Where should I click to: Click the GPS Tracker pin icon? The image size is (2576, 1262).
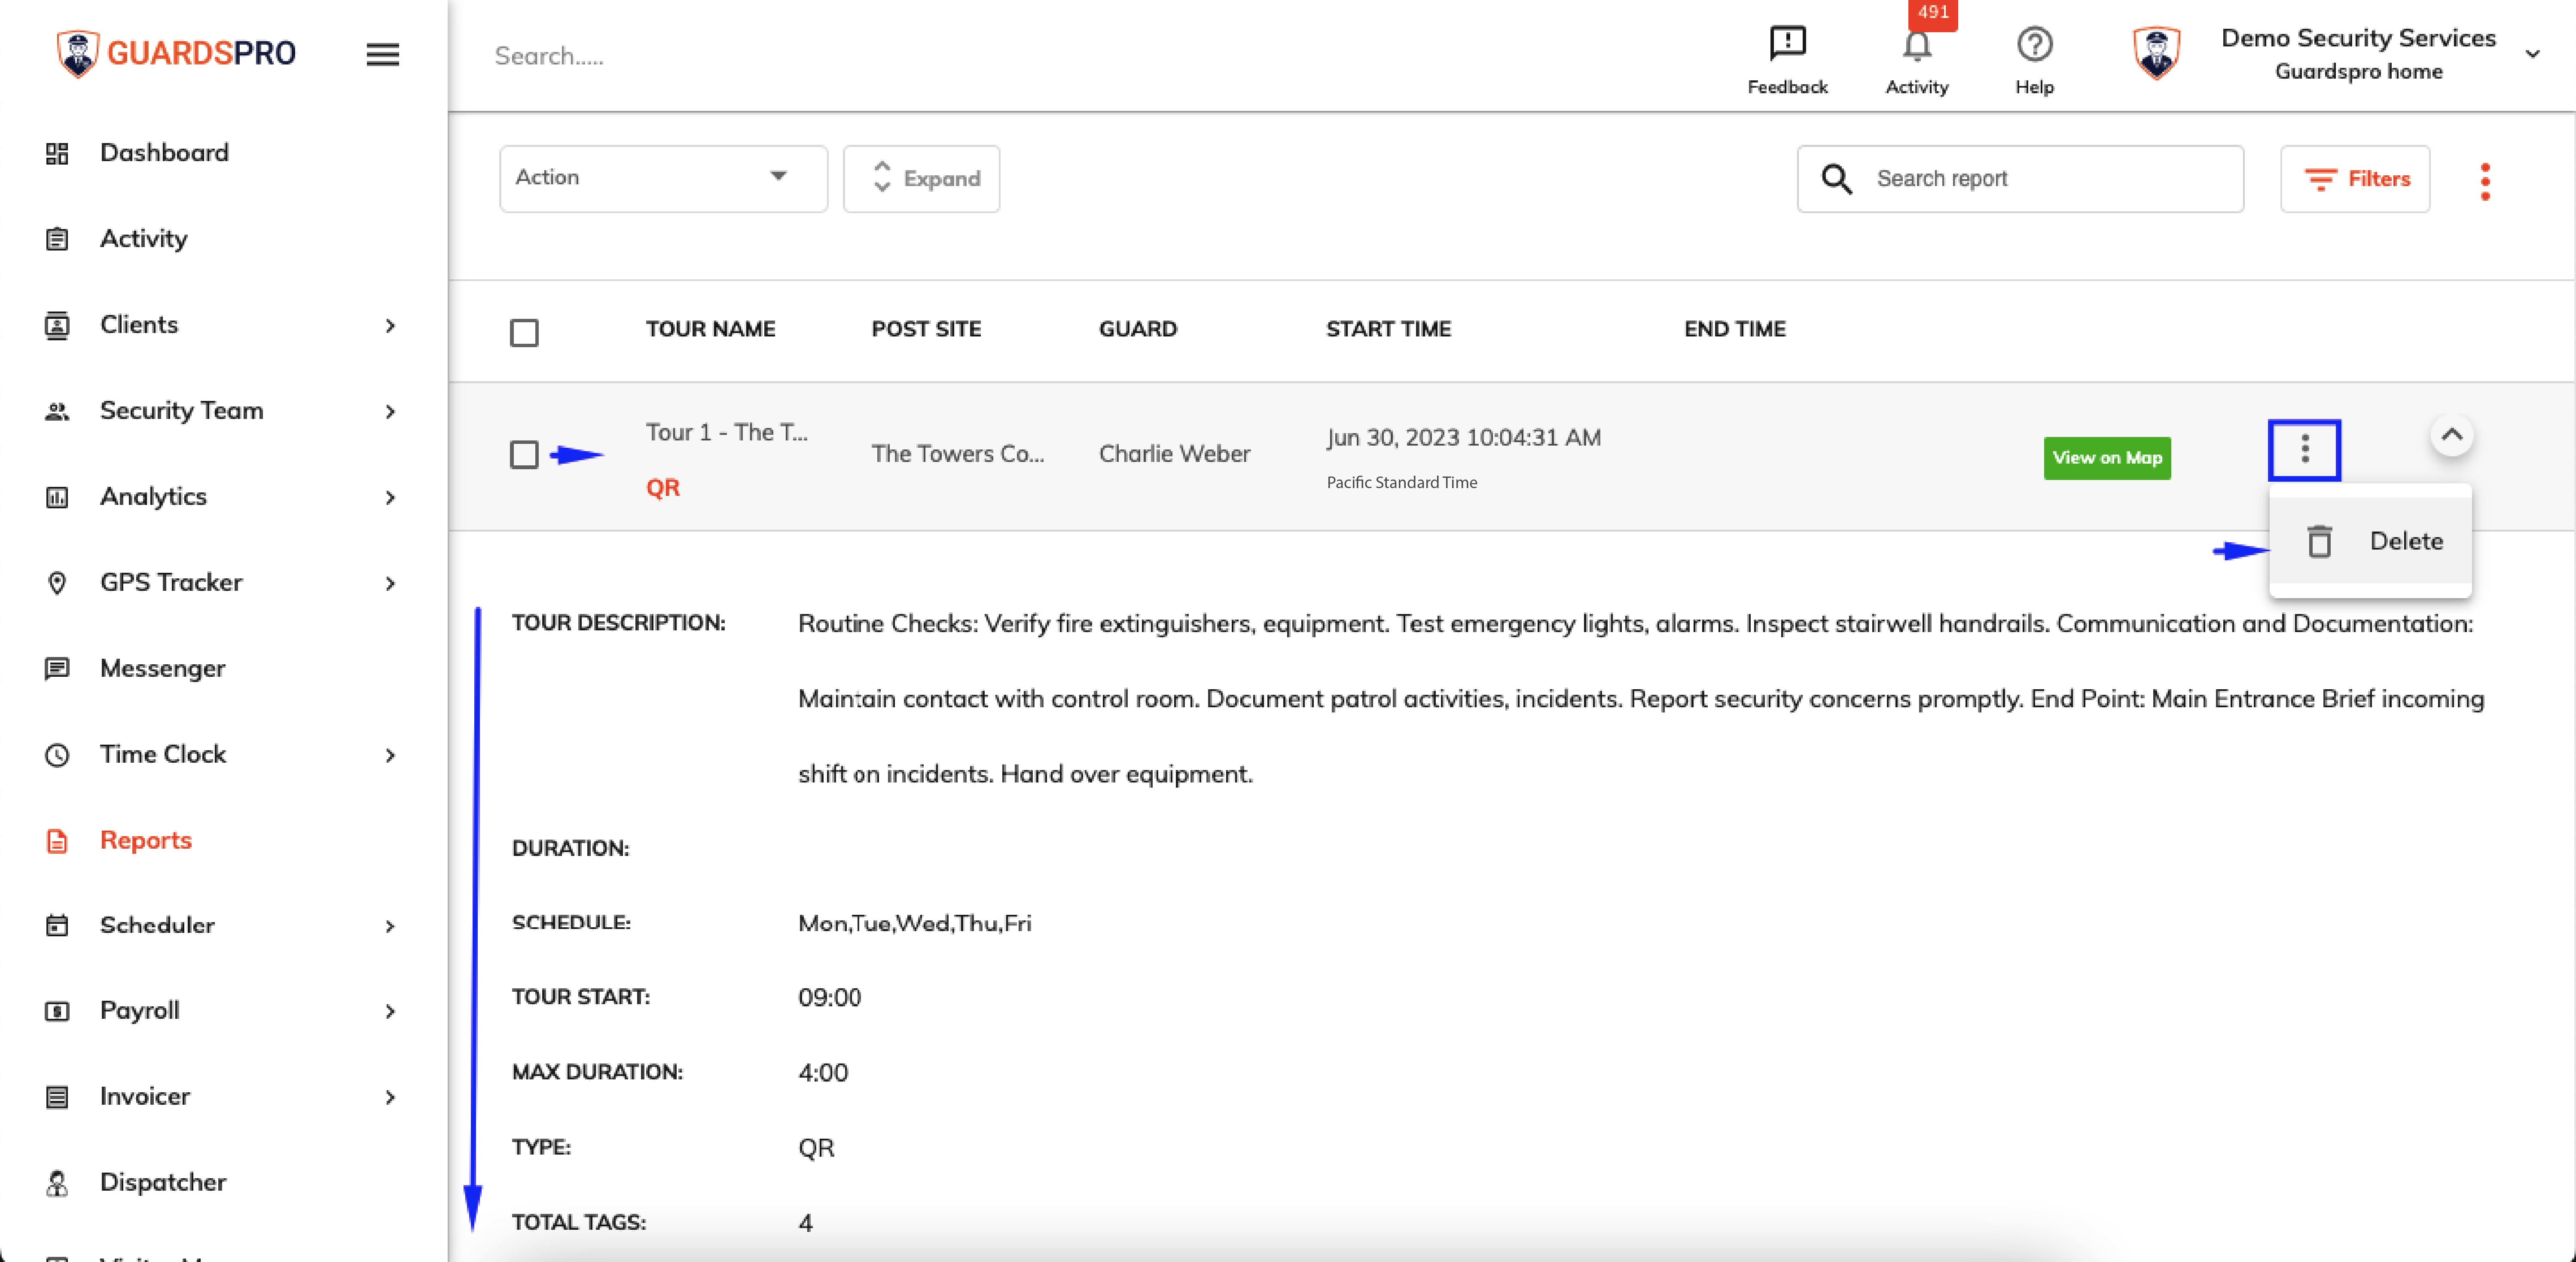[57, 583]
